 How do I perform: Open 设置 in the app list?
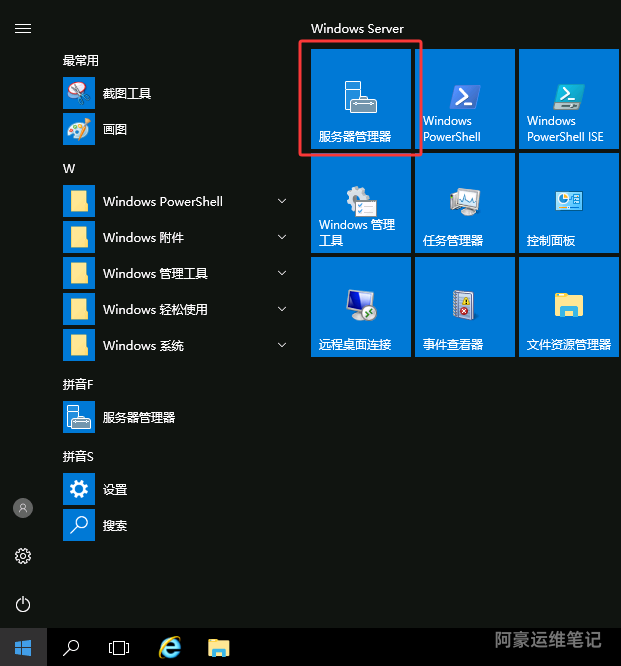coord(177,489)
